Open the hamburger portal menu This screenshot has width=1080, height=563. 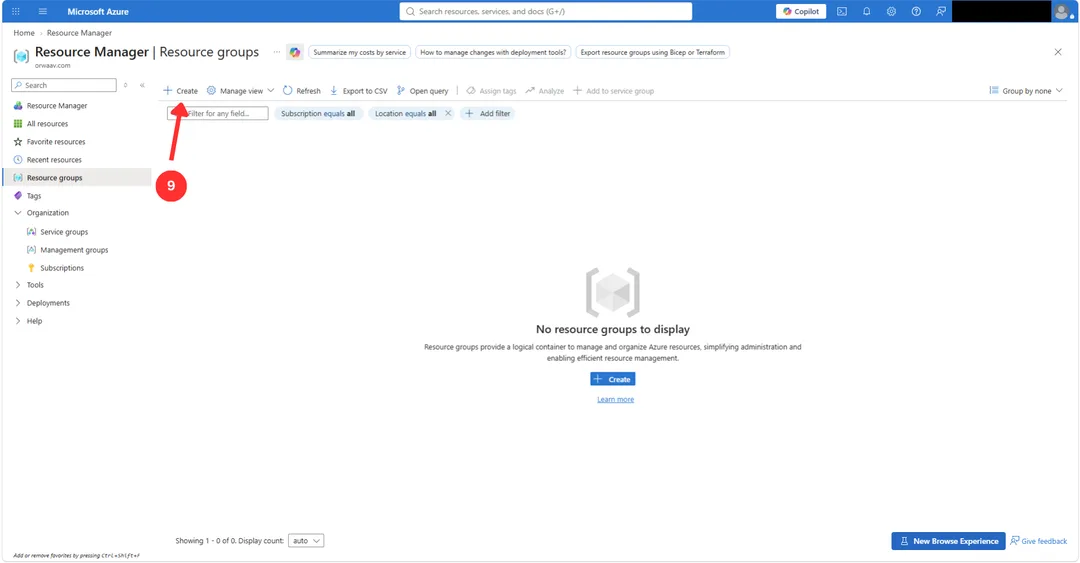[43, 12]
